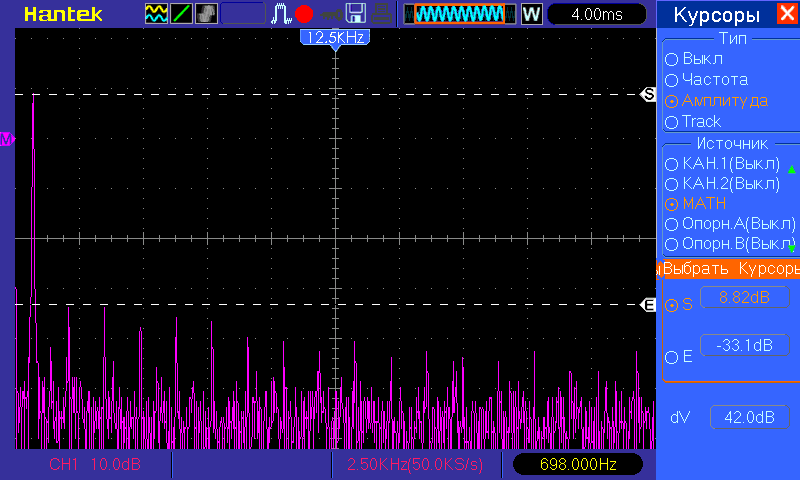The height and width of the screenshot is (480, 800).
Task: Select the green diagonal line icon
Action: coord(181,14)
